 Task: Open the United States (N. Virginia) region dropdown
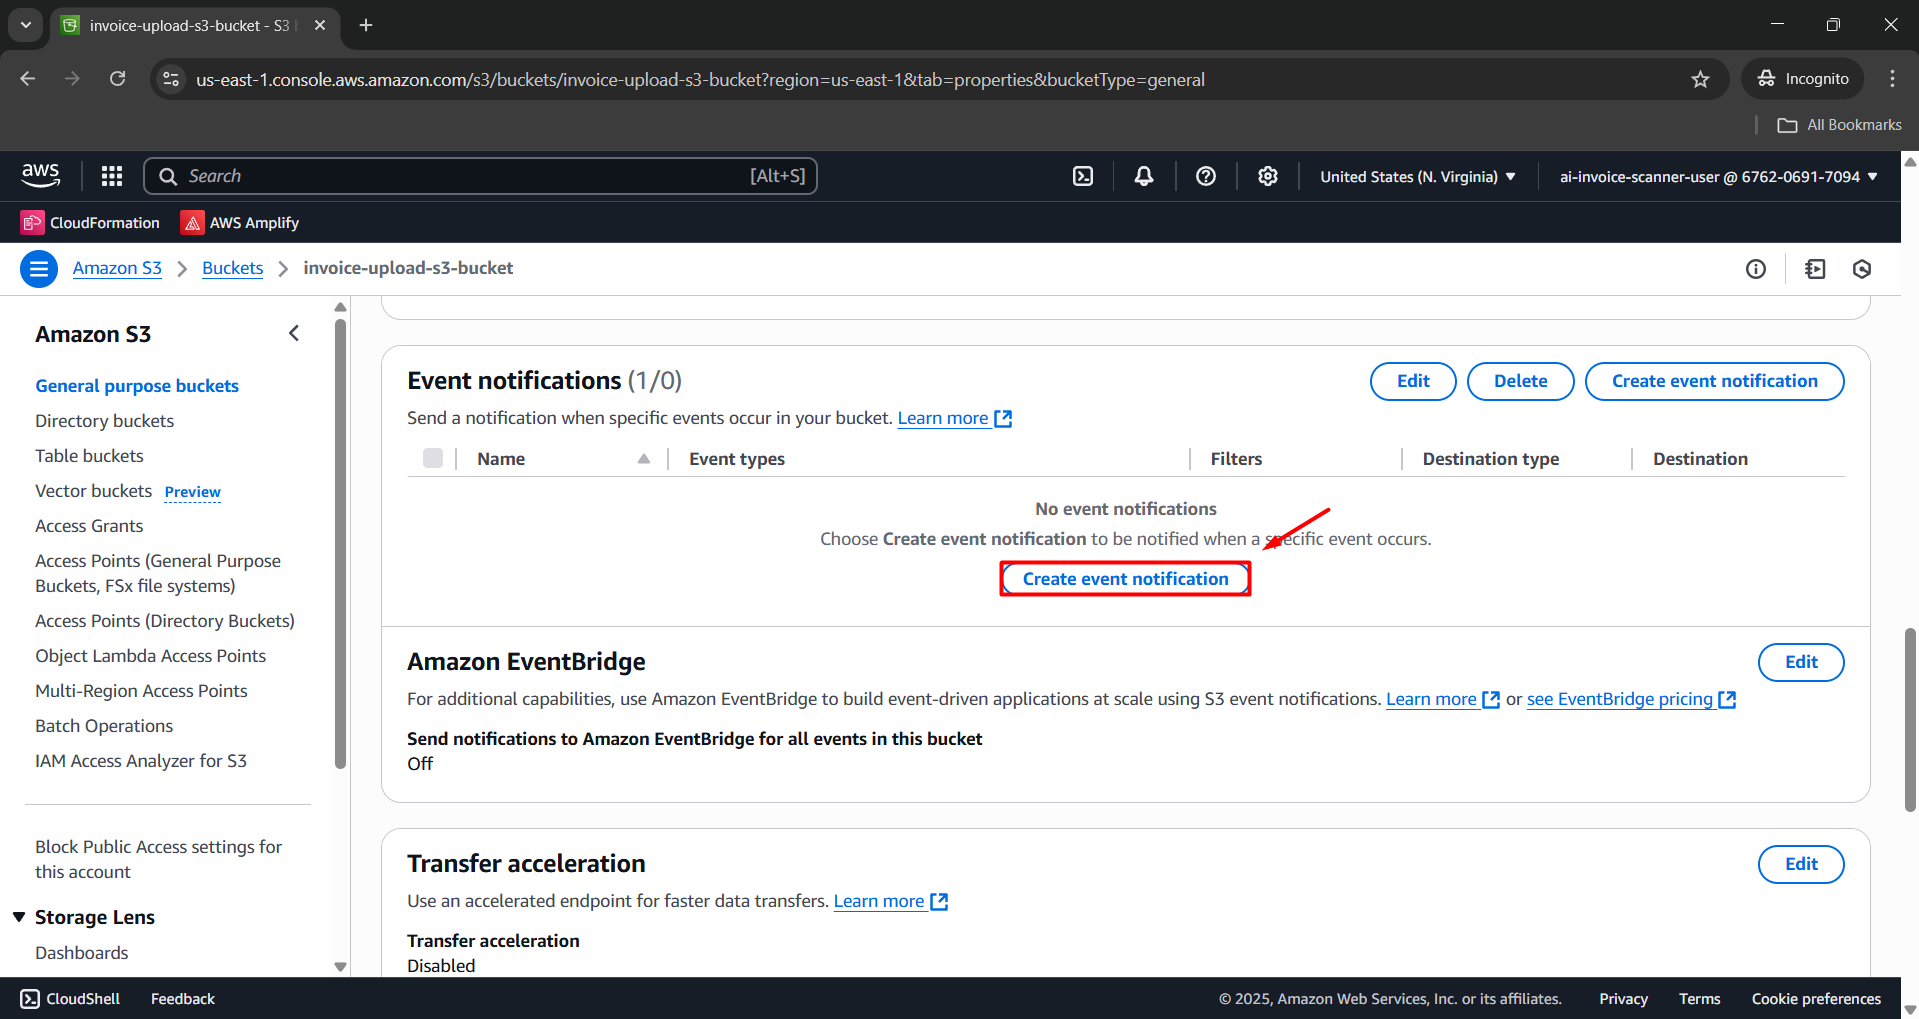(1417, 176)
